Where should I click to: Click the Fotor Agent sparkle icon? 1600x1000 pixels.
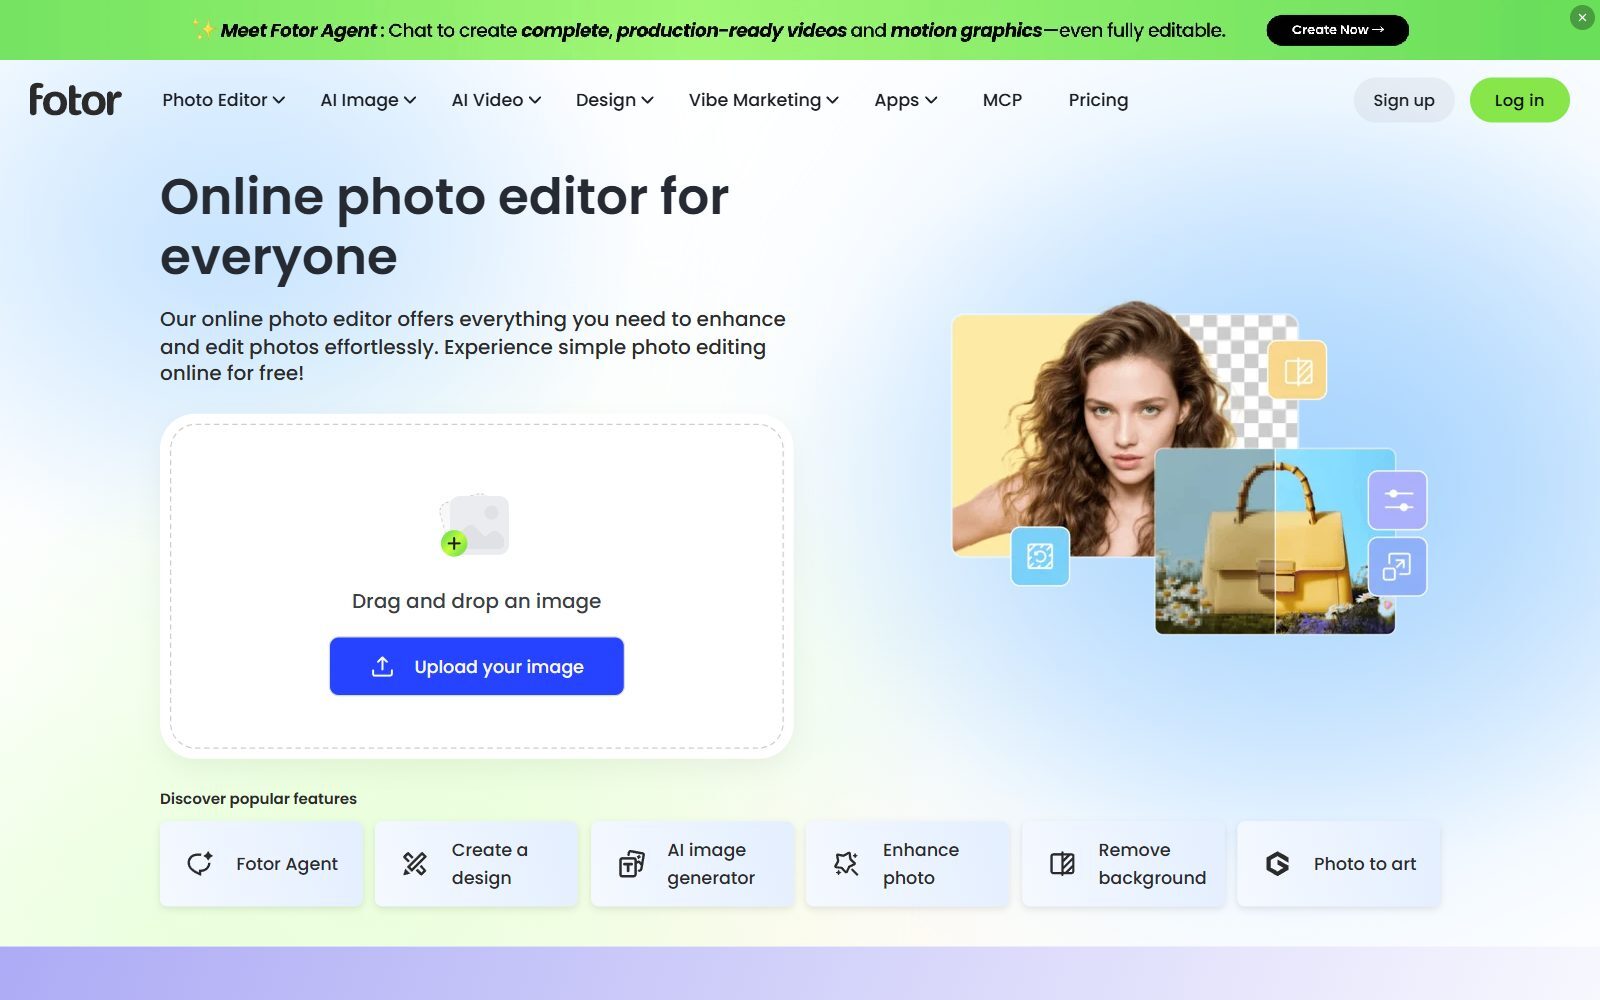pos(200,864)
